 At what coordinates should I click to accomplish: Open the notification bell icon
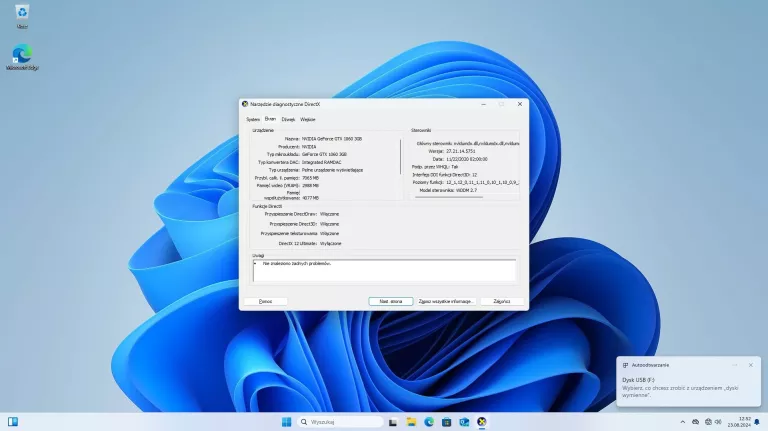tap(757, 422)
